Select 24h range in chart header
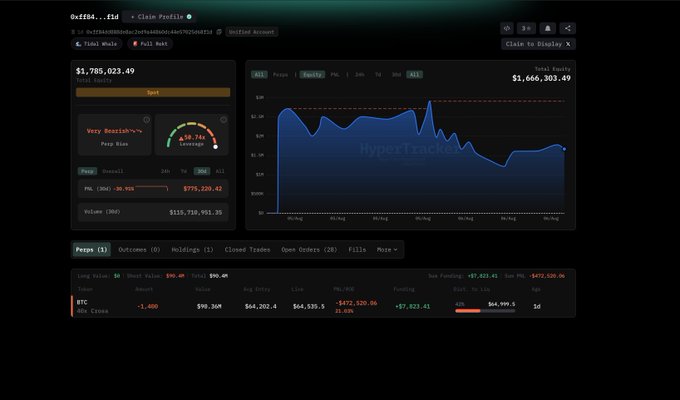Screen dimensions: 680x400 pos(360,75)
